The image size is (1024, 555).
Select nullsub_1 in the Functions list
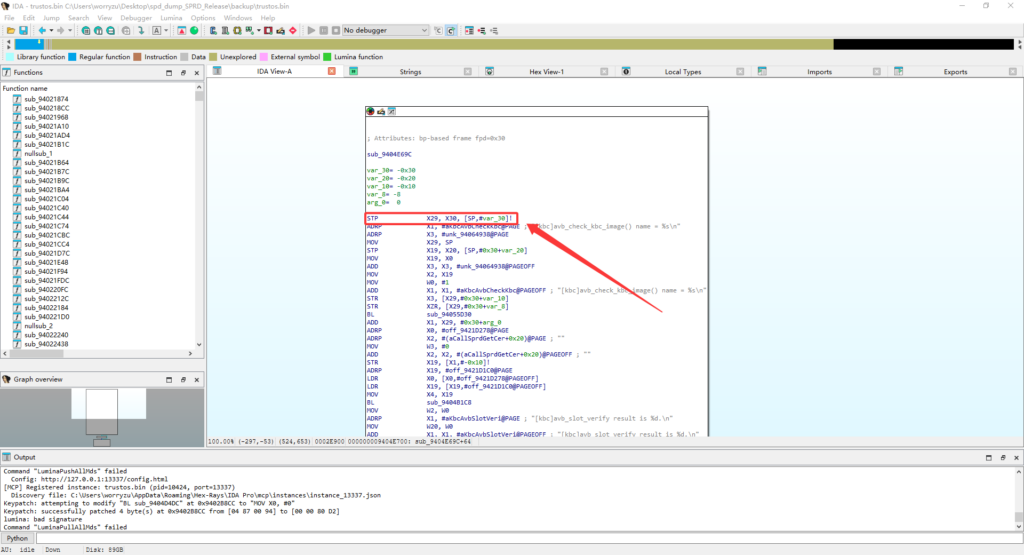39,153
